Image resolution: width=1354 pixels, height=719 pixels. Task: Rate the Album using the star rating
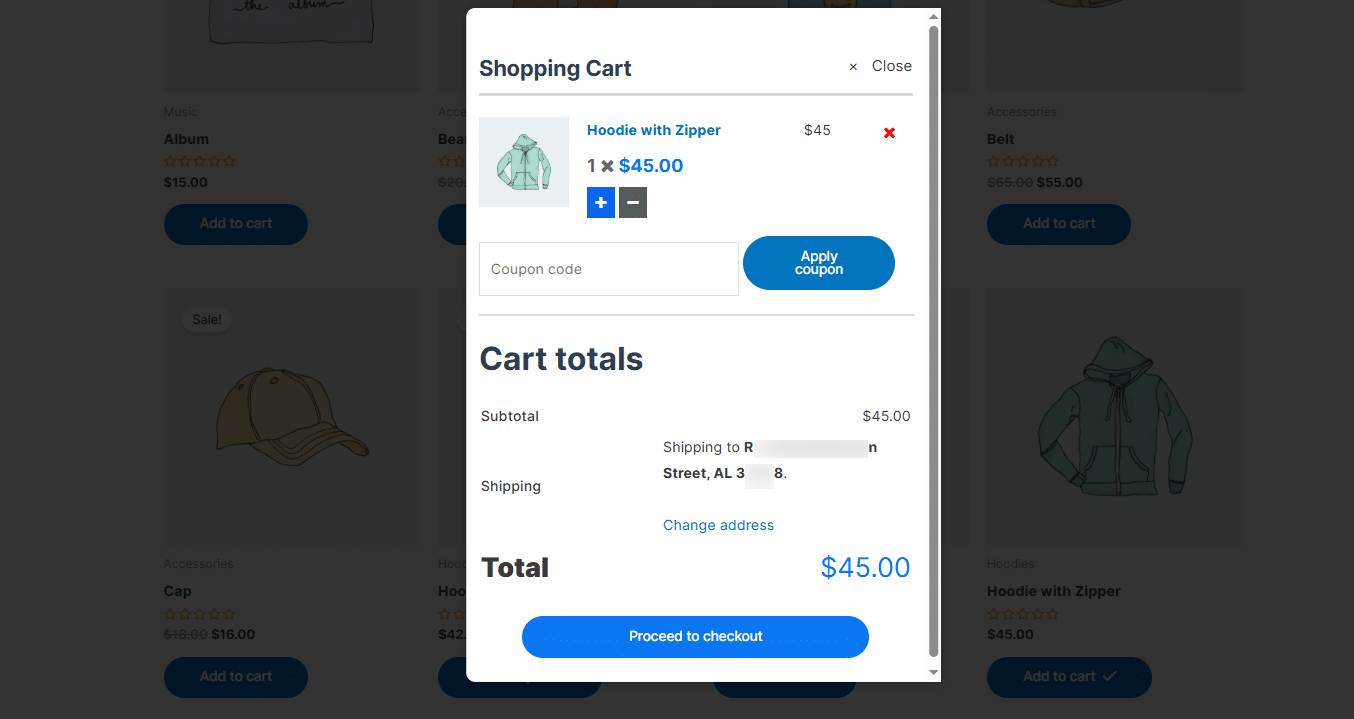[x=200, y=161]
